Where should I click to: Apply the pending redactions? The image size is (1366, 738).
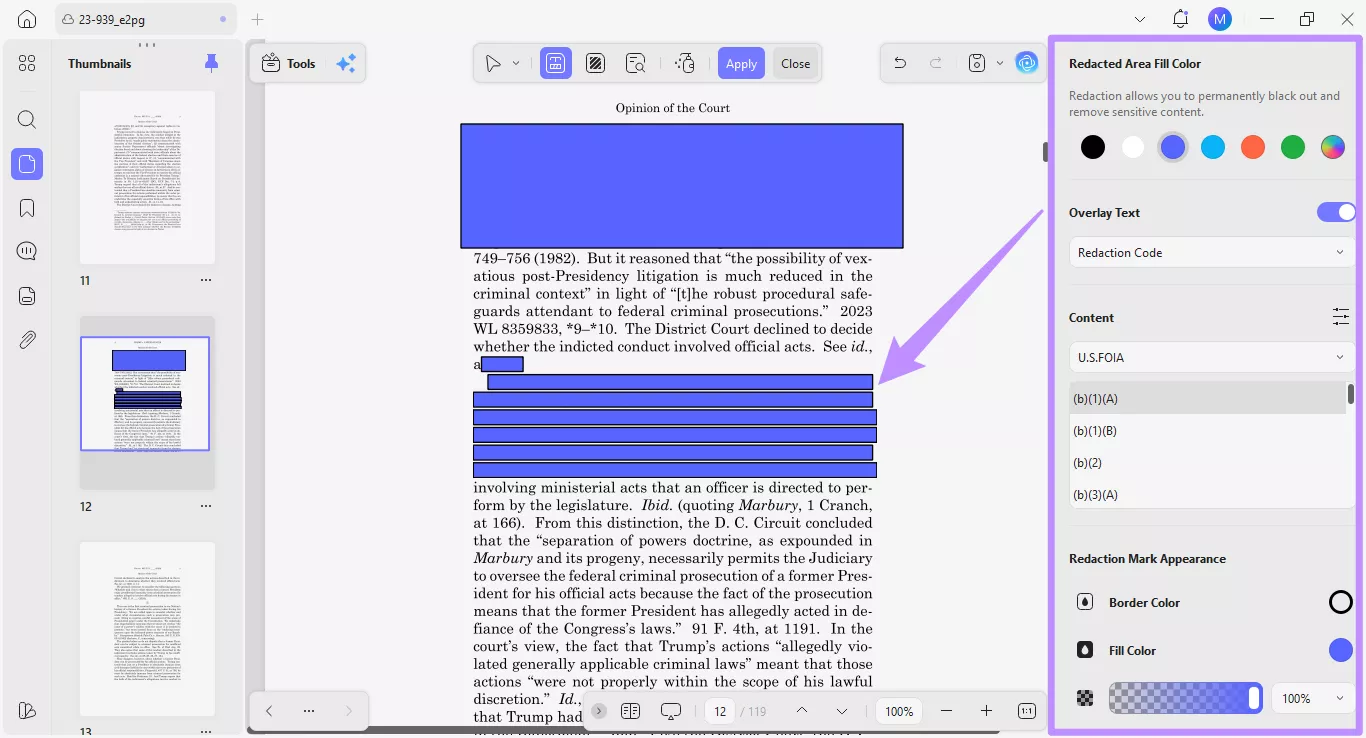coord(741,62)
